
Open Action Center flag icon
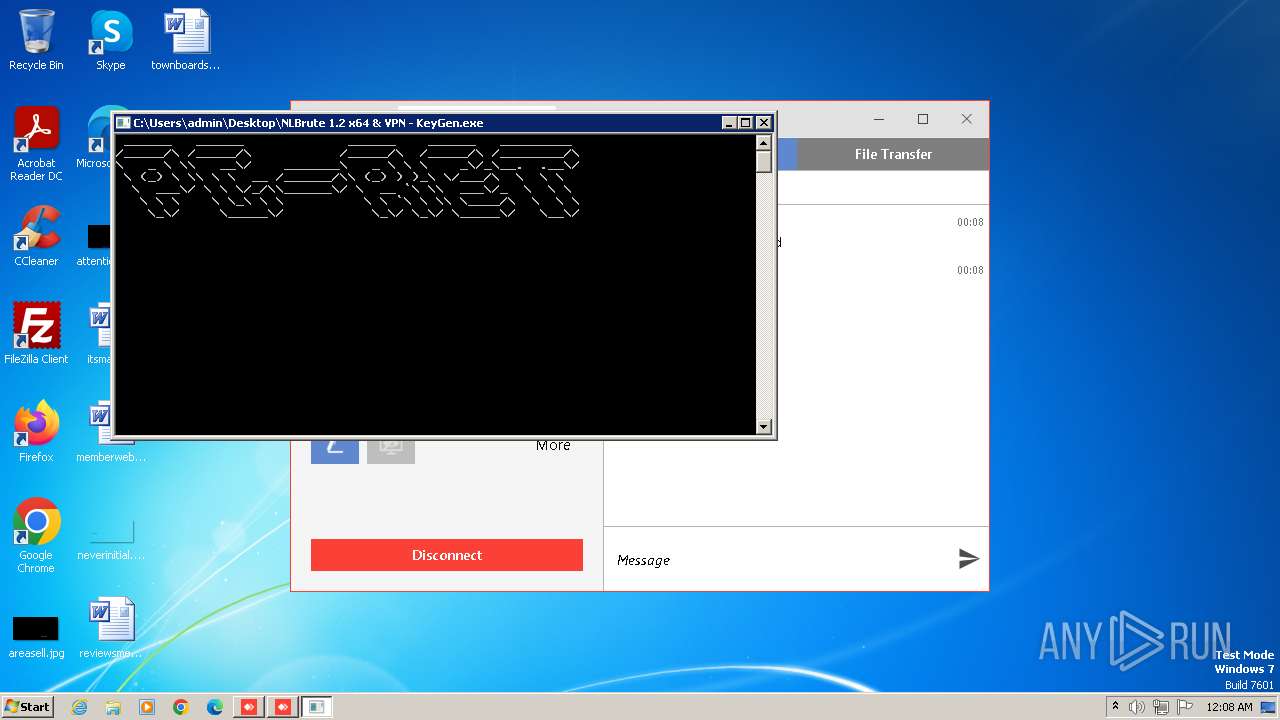(1183, 707)
